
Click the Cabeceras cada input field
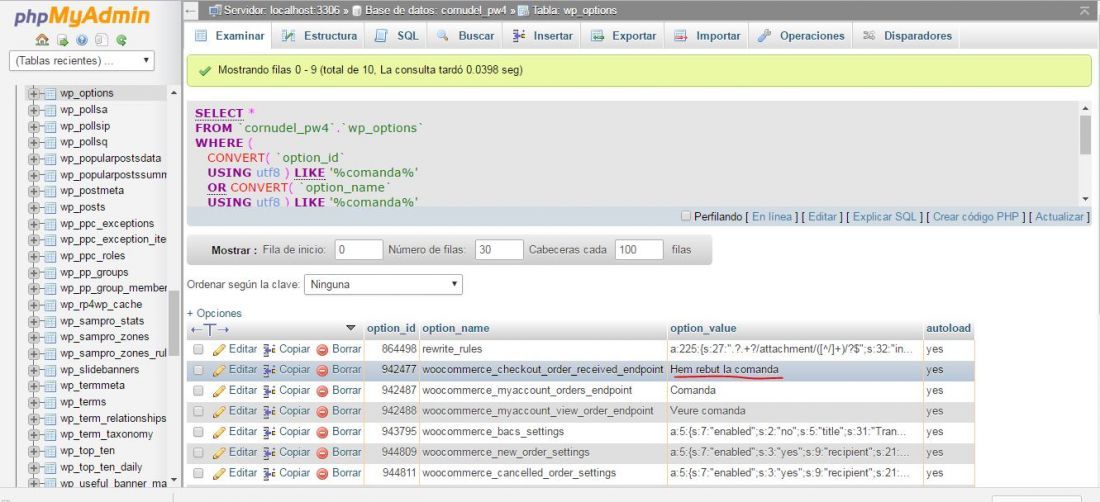pyautogui.click(x=638, y=250)
